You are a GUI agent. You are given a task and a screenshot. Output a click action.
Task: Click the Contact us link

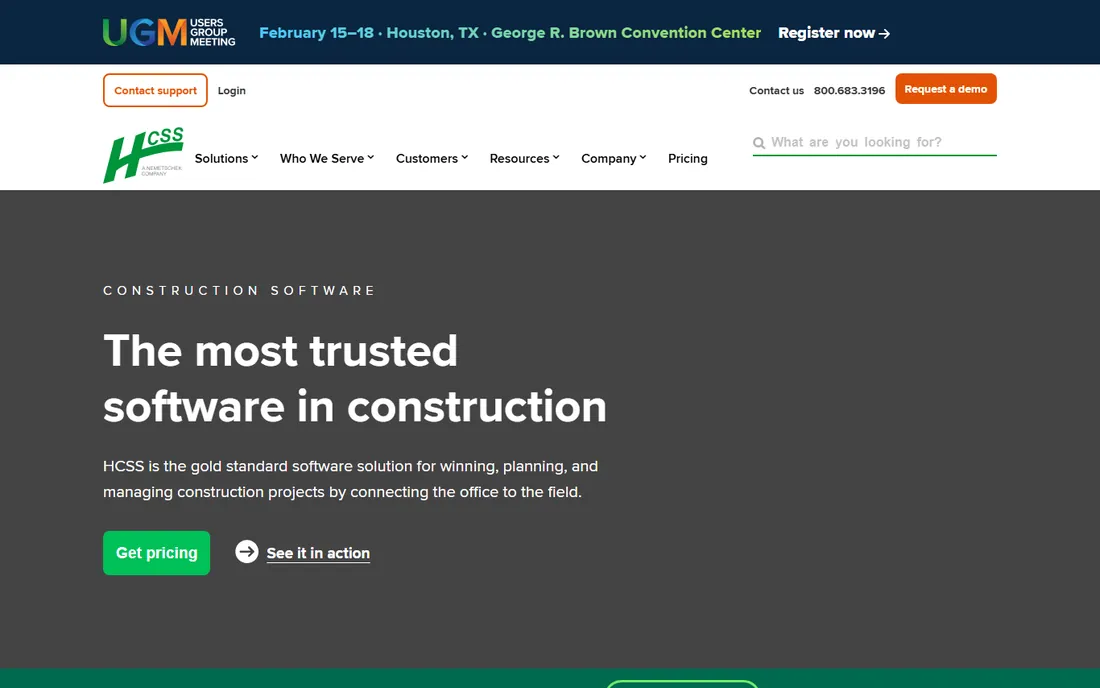coord(776,90)
